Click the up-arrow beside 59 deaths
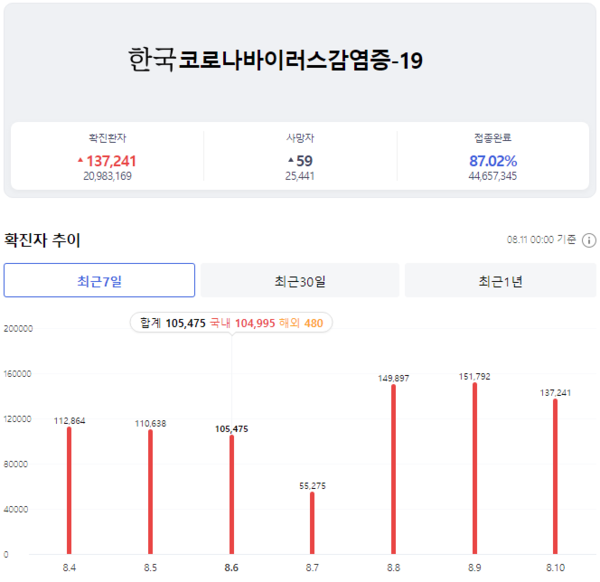The image size is (600, 582). (291, 160)
